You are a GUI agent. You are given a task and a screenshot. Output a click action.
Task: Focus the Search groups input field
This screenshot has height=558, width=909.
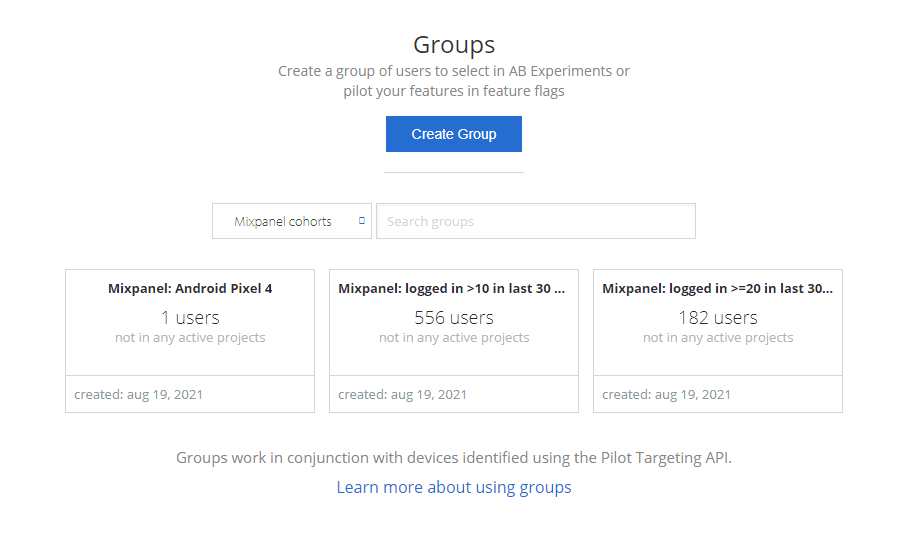click(535, 221)
